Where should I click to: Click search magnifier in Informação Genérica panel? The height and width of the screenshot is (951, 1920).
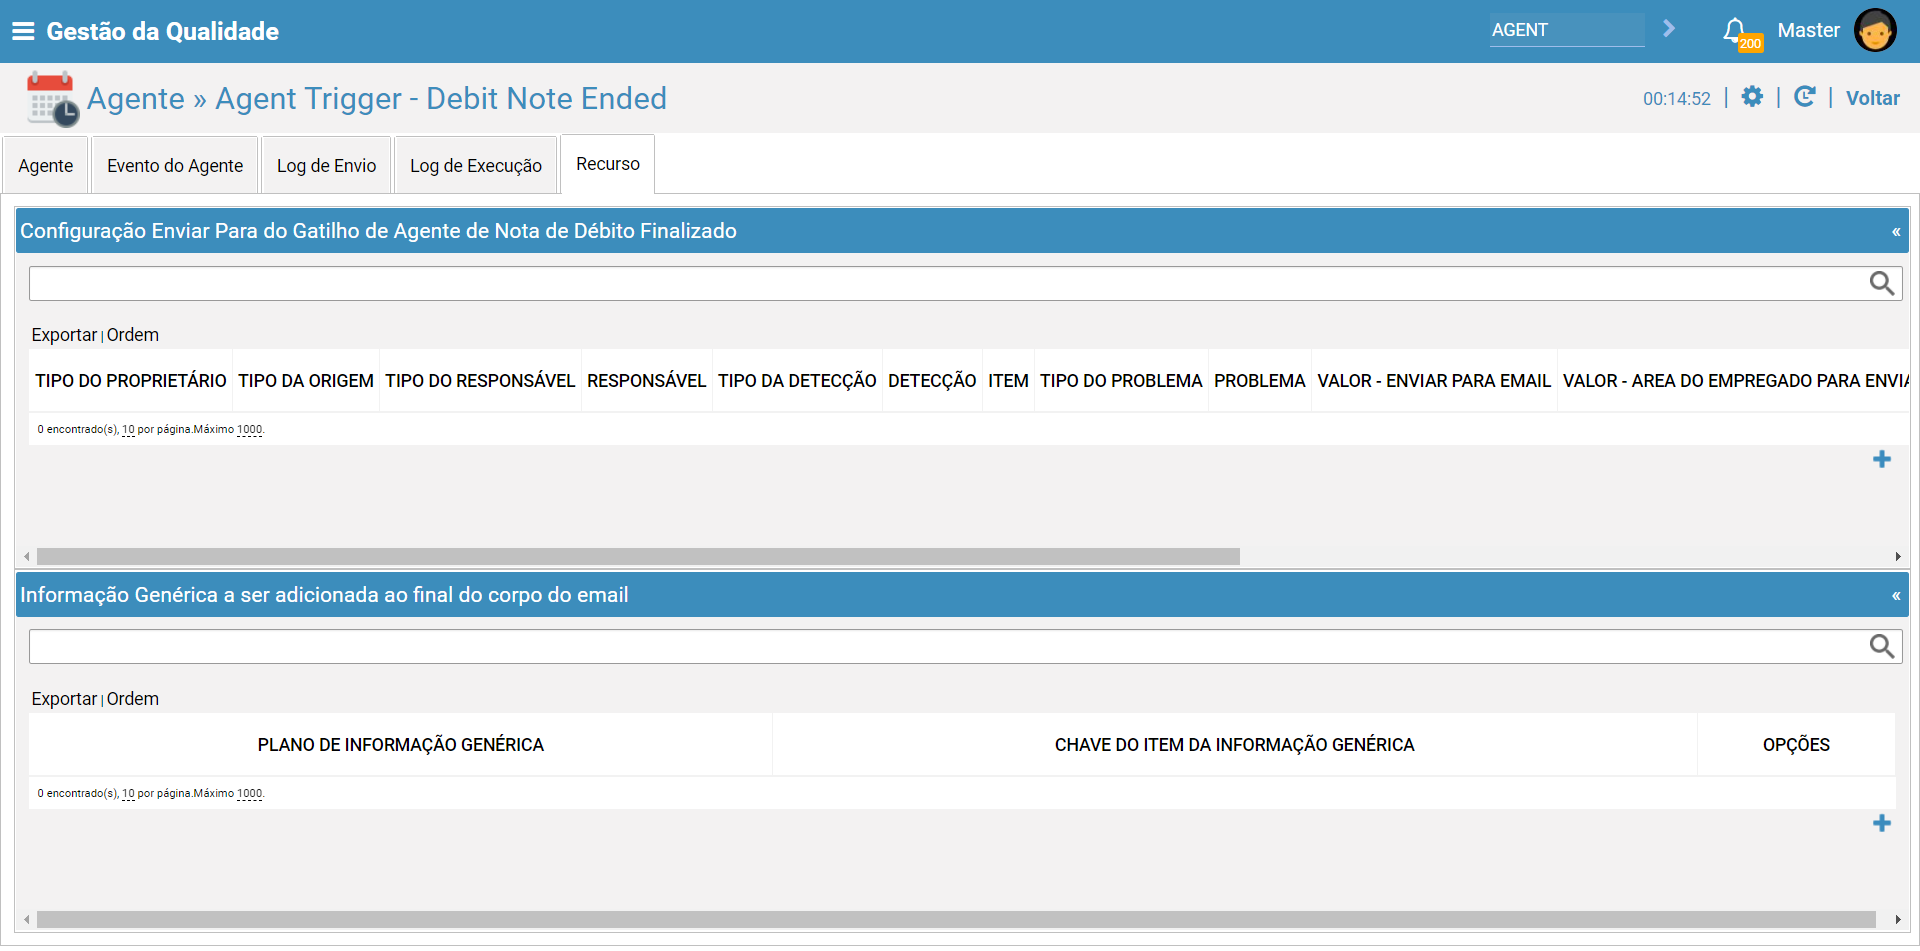[x=1882, y=646]
